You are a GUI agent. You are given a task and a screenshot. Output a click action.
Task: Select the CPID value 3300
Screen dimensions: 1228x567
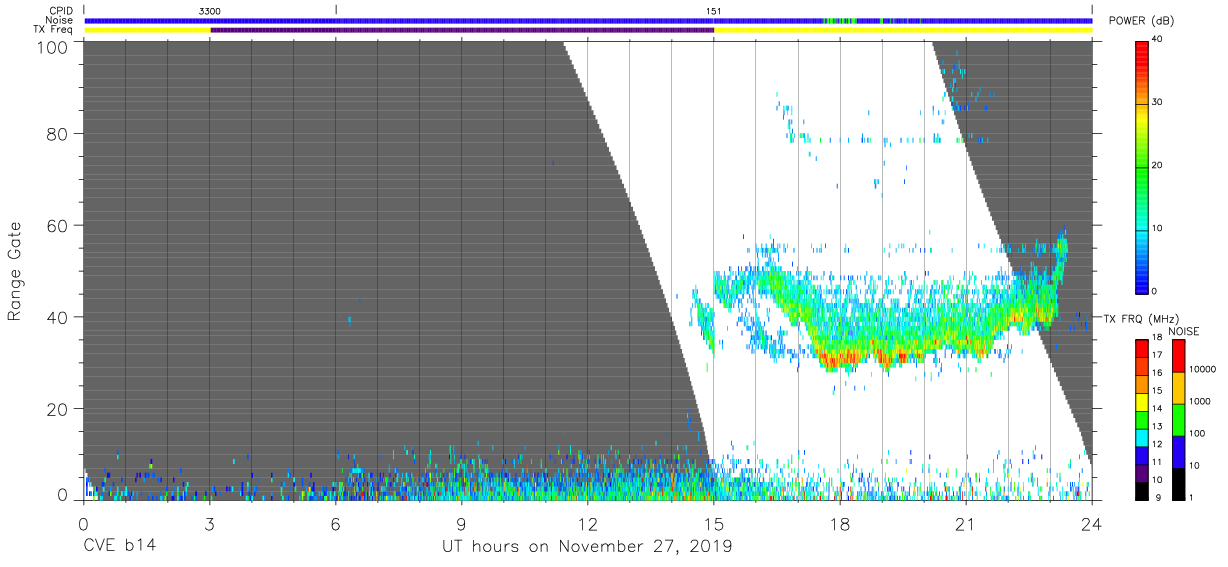(210, 11)
